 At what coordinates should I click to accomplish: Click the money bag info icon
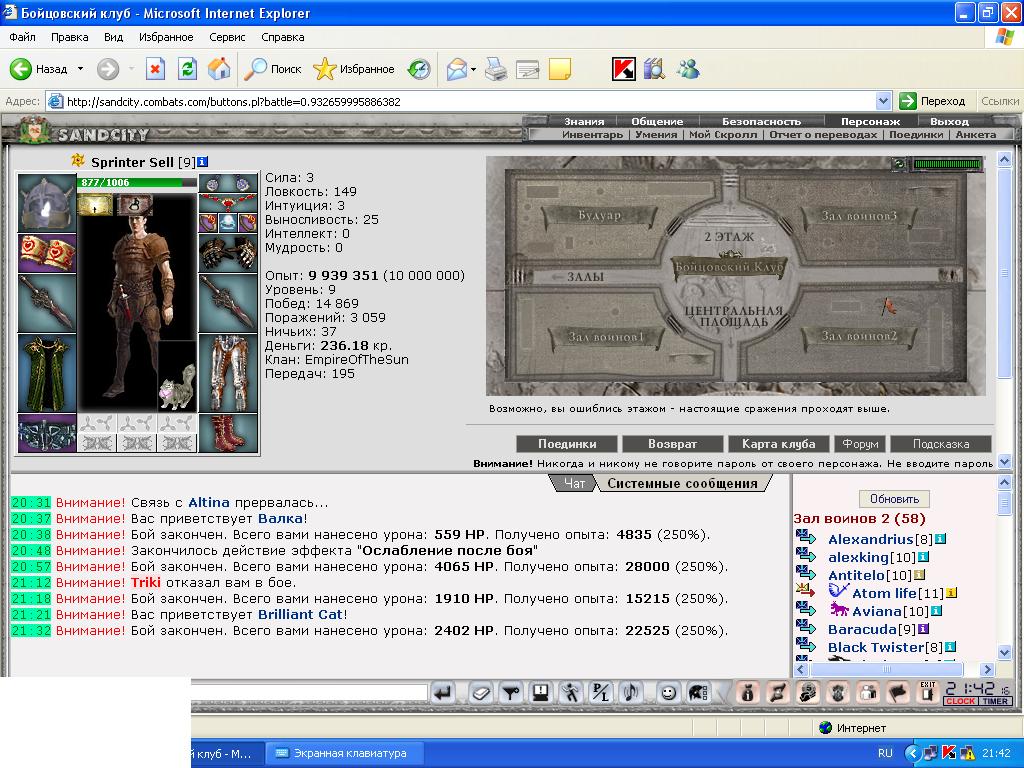748,693
